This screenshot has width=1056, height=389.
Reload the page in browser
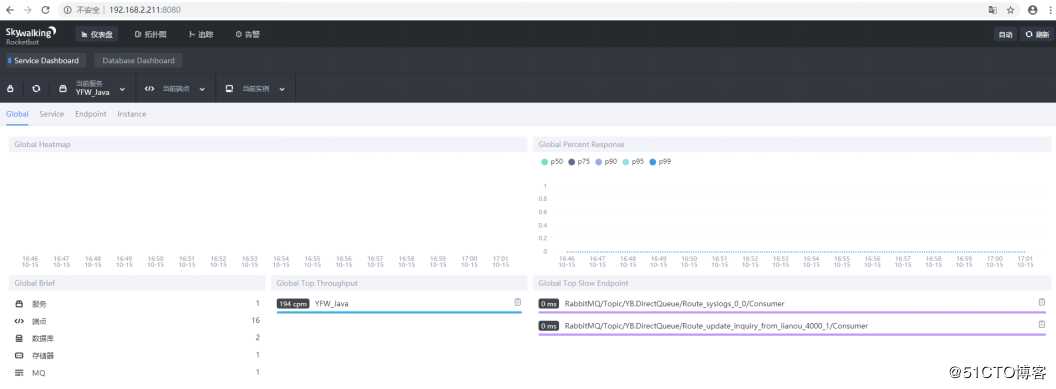(45, 10)
